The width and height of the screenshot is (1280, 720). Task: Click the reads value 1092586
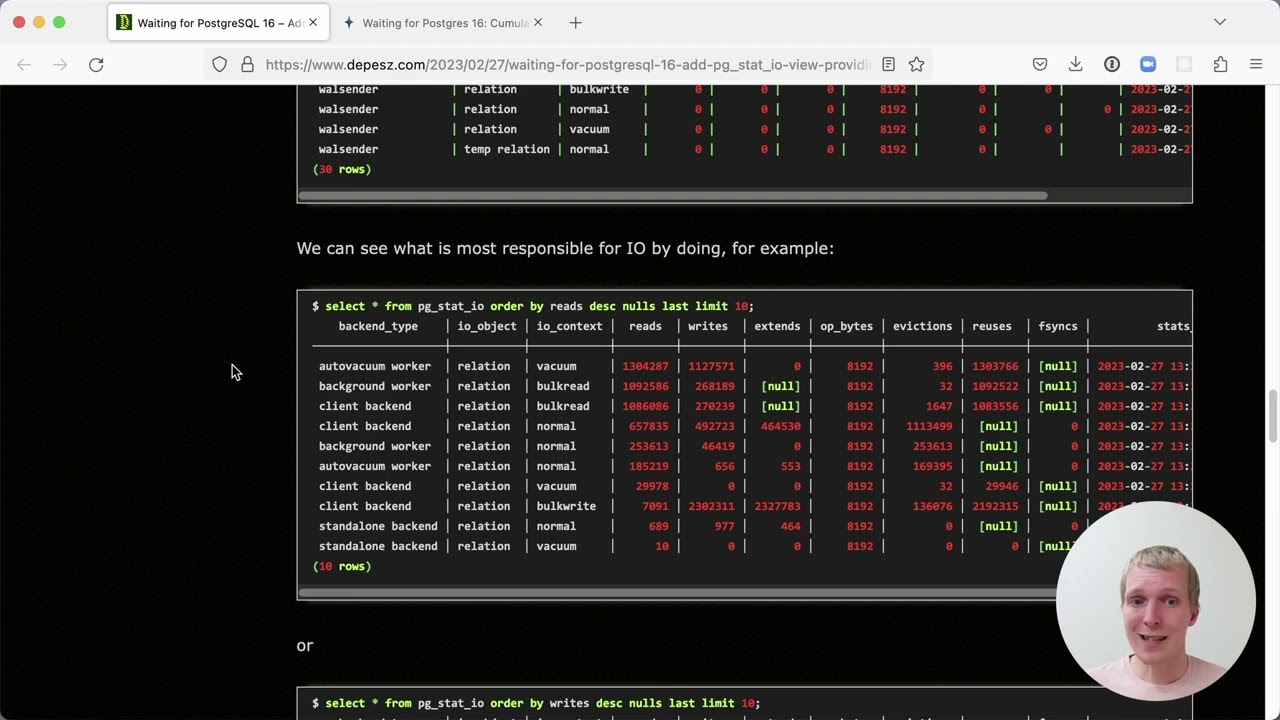(645, 386)
